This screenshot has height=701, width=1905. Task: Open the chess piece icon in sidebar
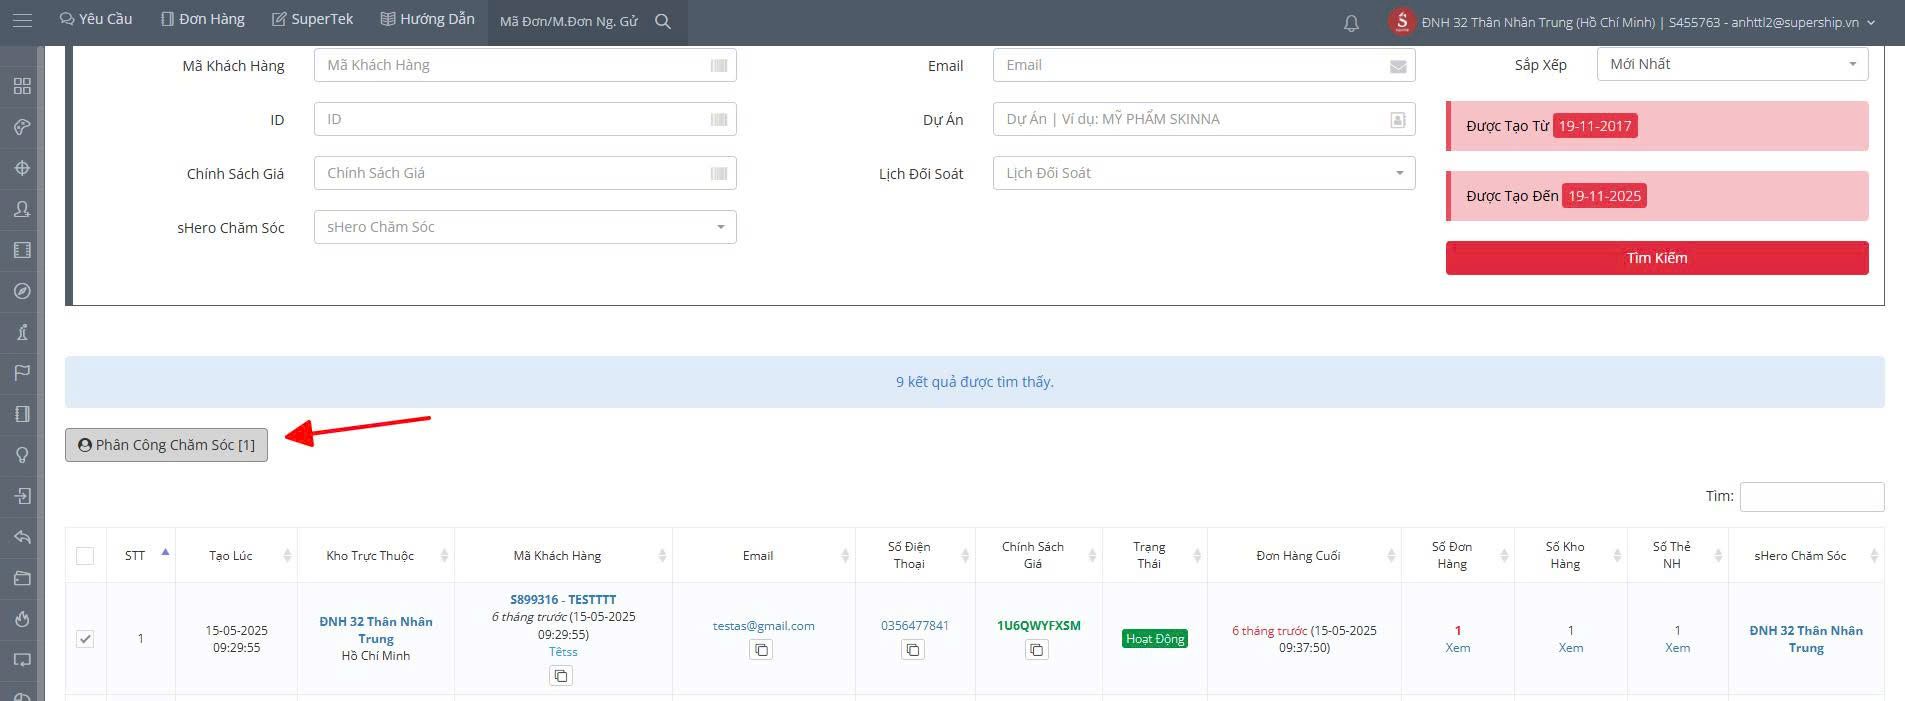22,332
